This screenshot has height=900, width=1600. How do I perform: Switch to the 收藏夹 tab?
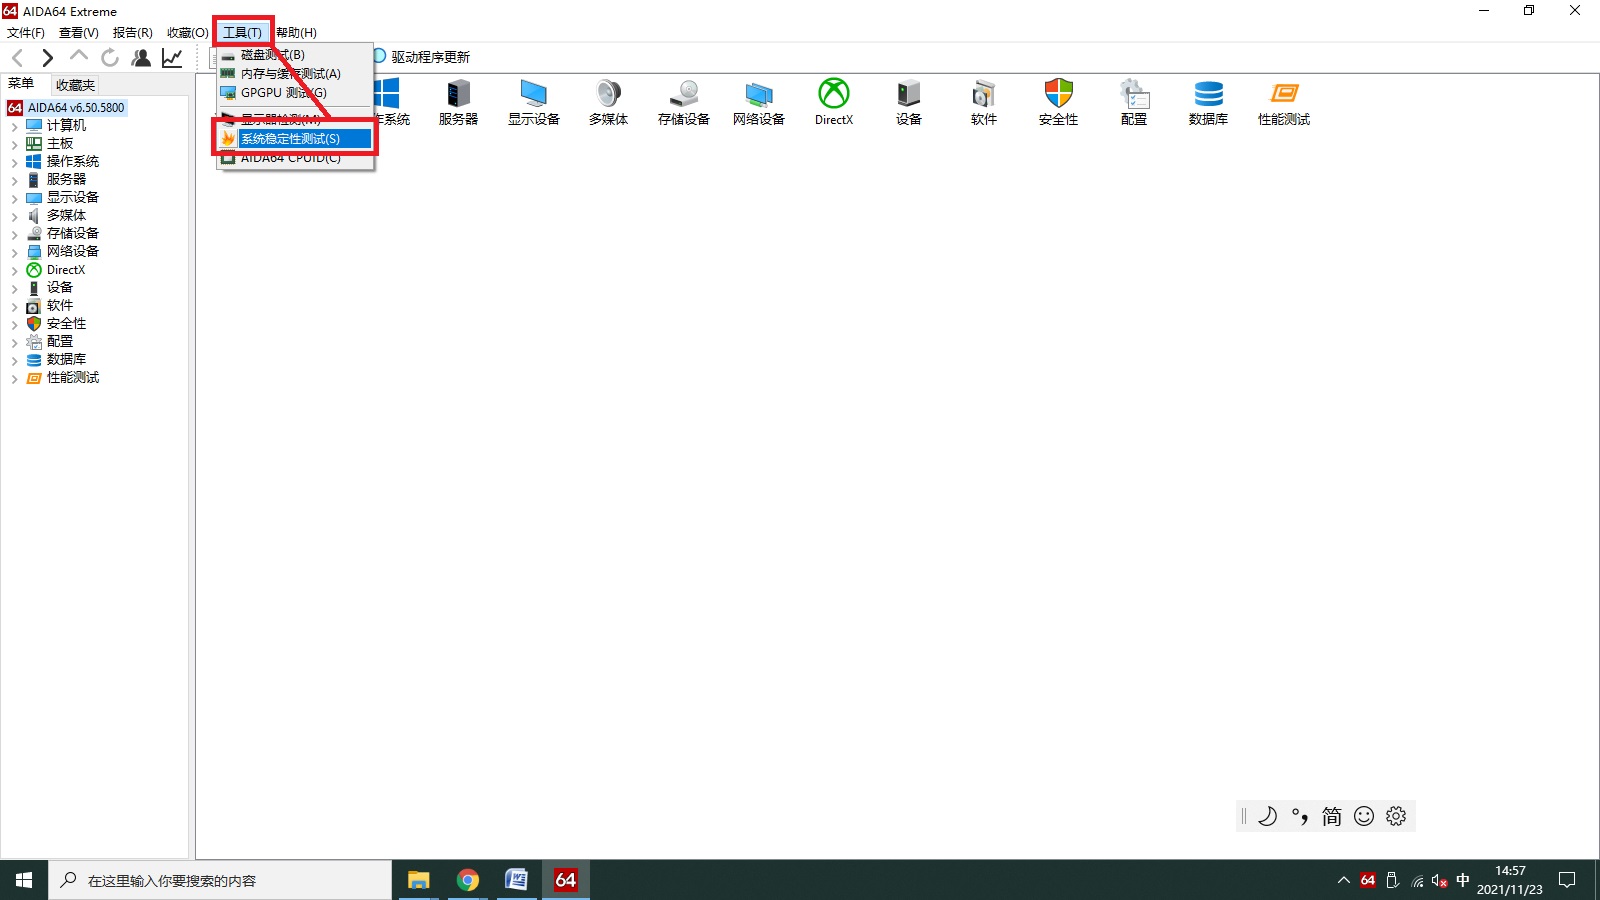[x=75, y=85]
